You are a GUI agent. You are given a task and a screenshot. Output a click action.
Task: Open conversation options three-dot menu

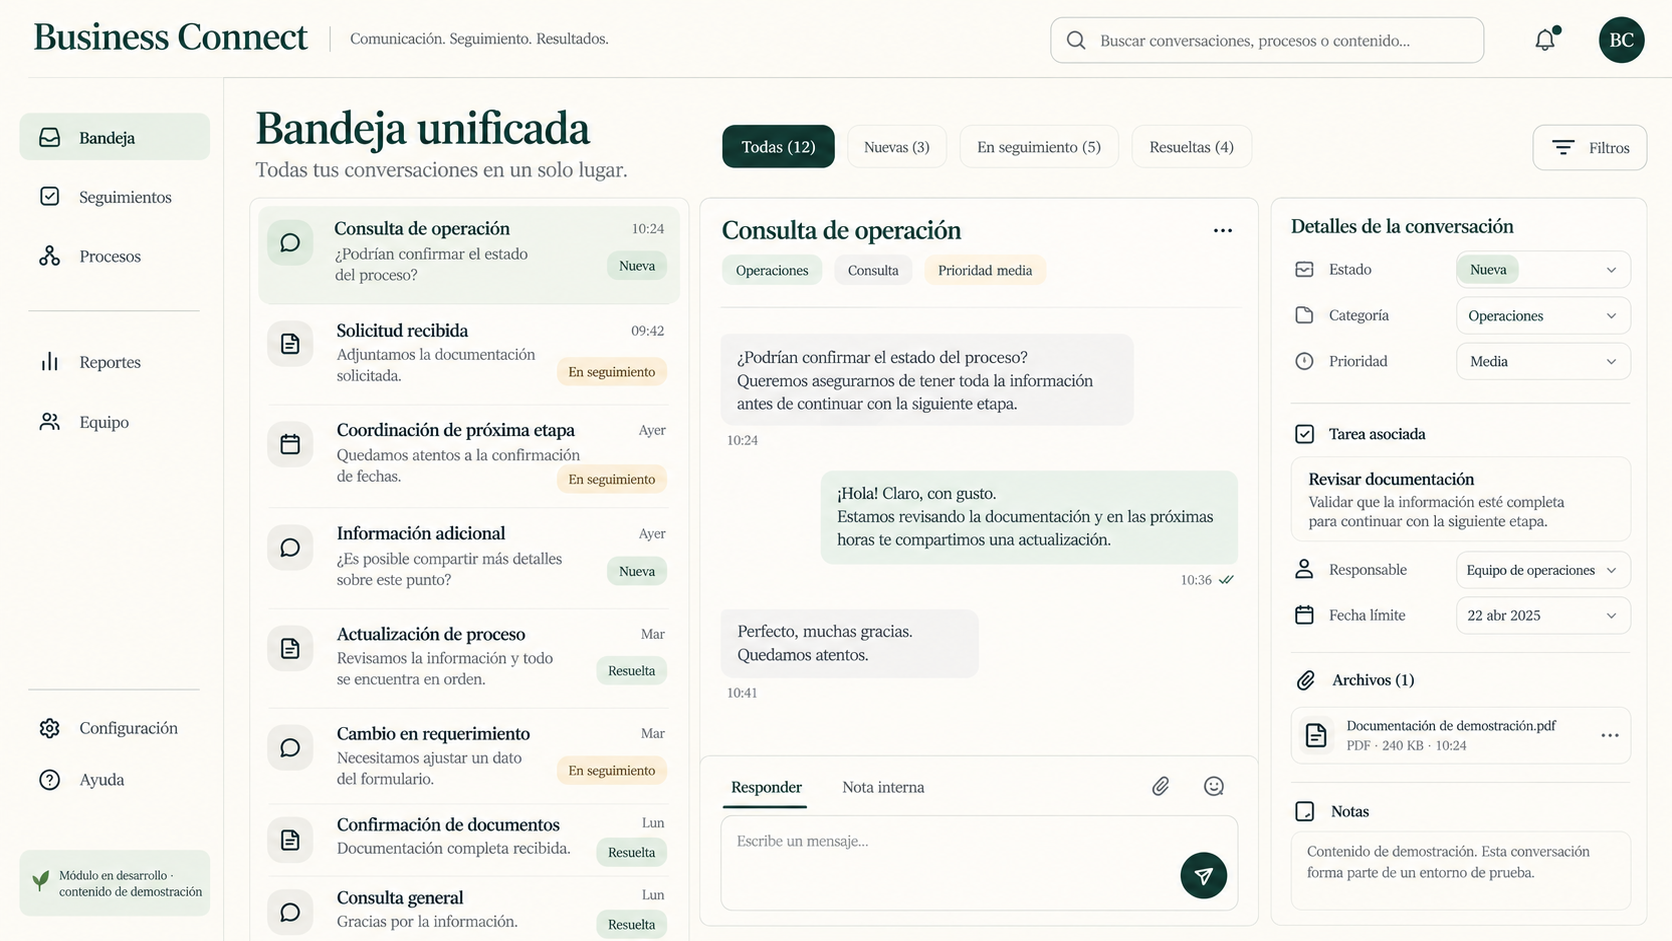pyautogui.click(x=1222, y=231)
